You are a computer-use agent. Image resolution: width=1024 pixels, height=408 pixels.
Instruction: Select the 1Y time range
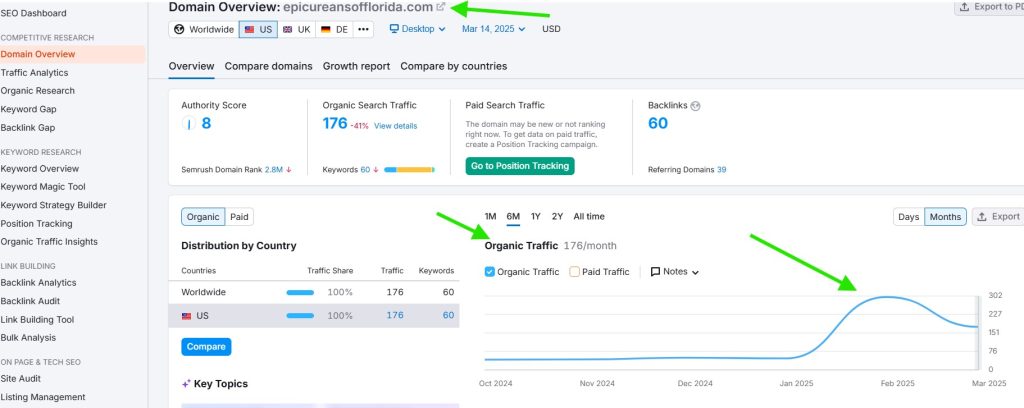click(537, 217)
